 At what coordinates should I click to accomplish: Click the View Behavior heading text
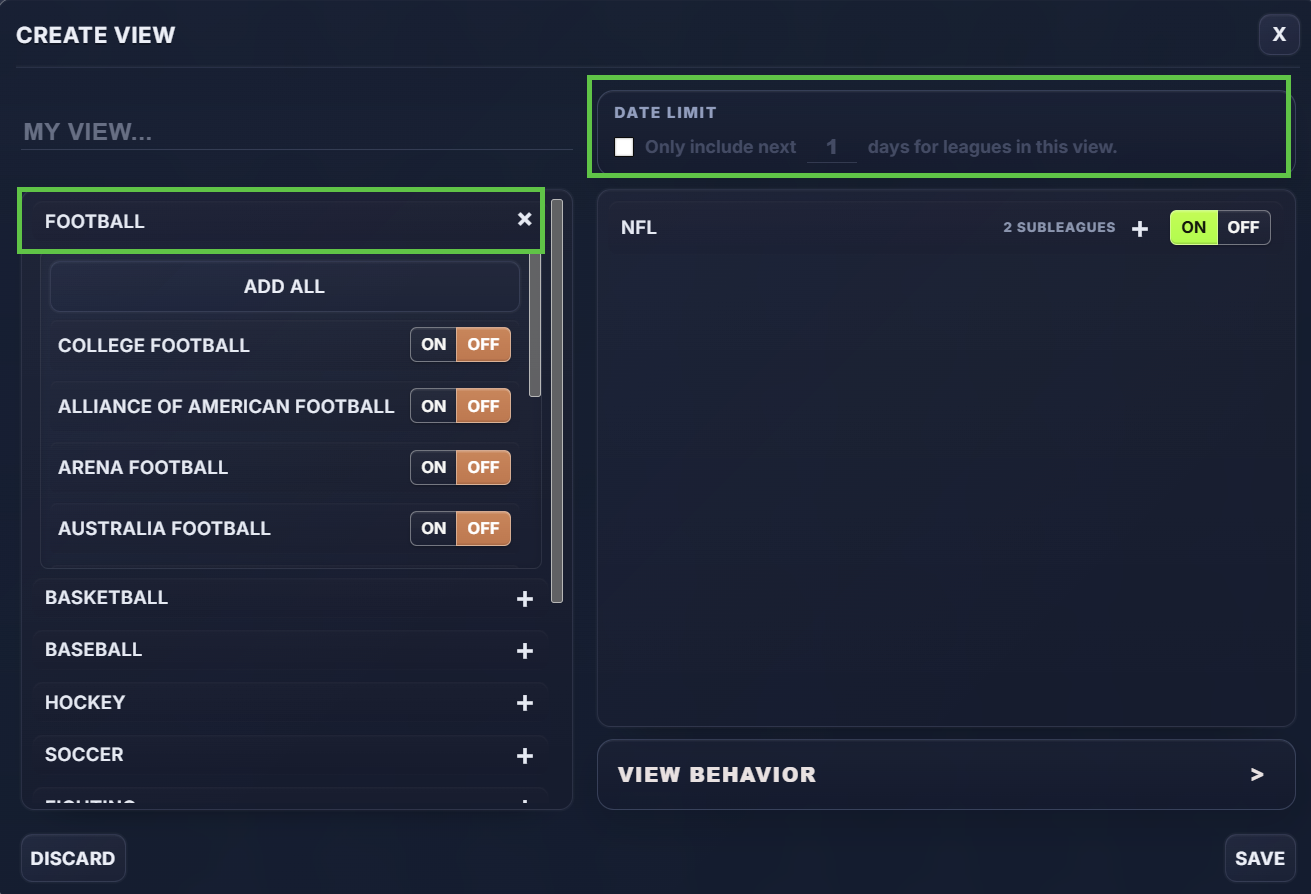coord(717,775)
